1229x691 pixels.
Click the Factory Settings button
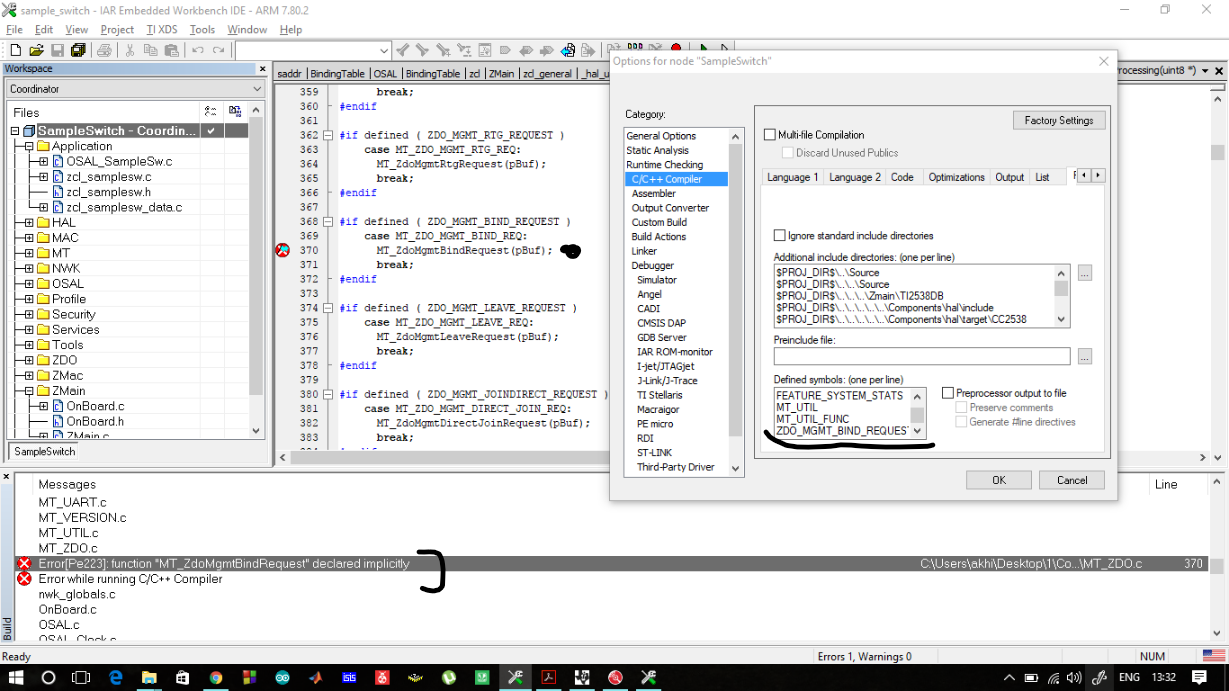tap(1059, 120)
